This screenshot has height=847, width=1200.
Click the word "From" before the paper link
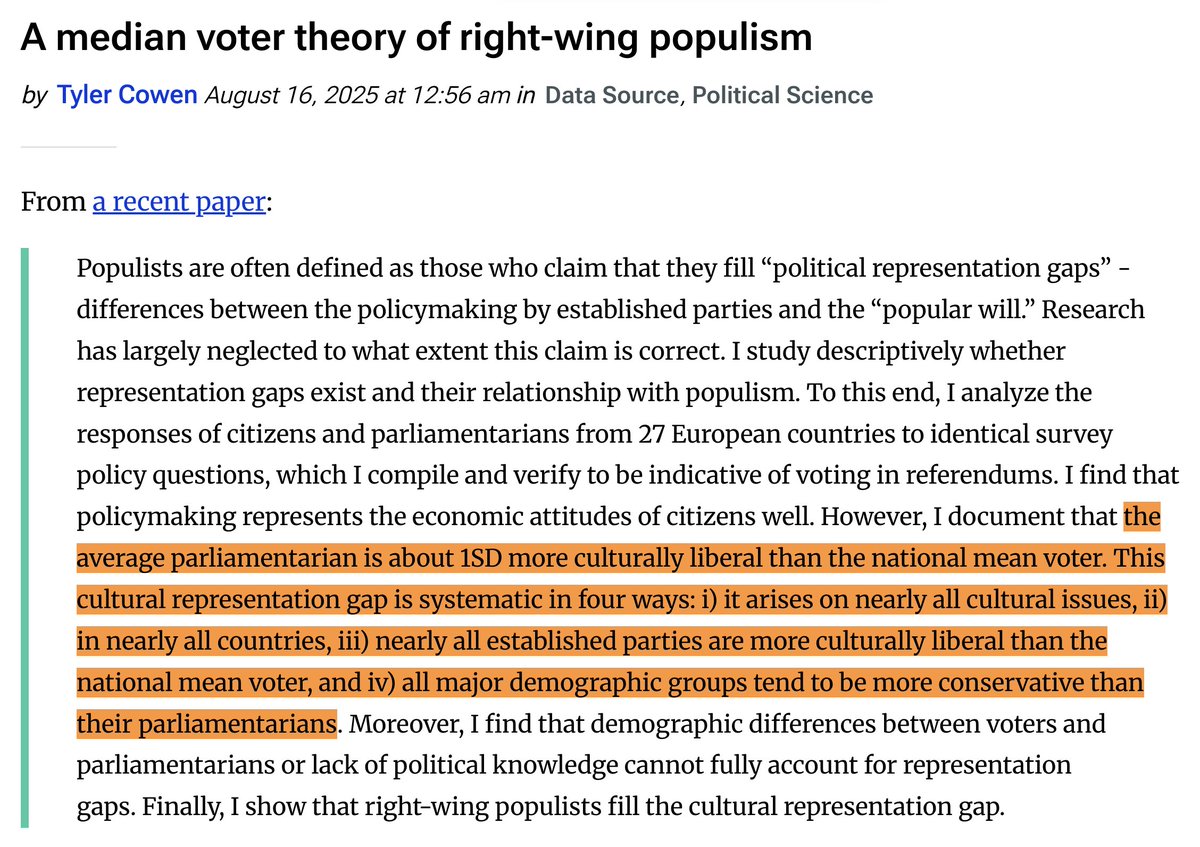tap(53, 202)
